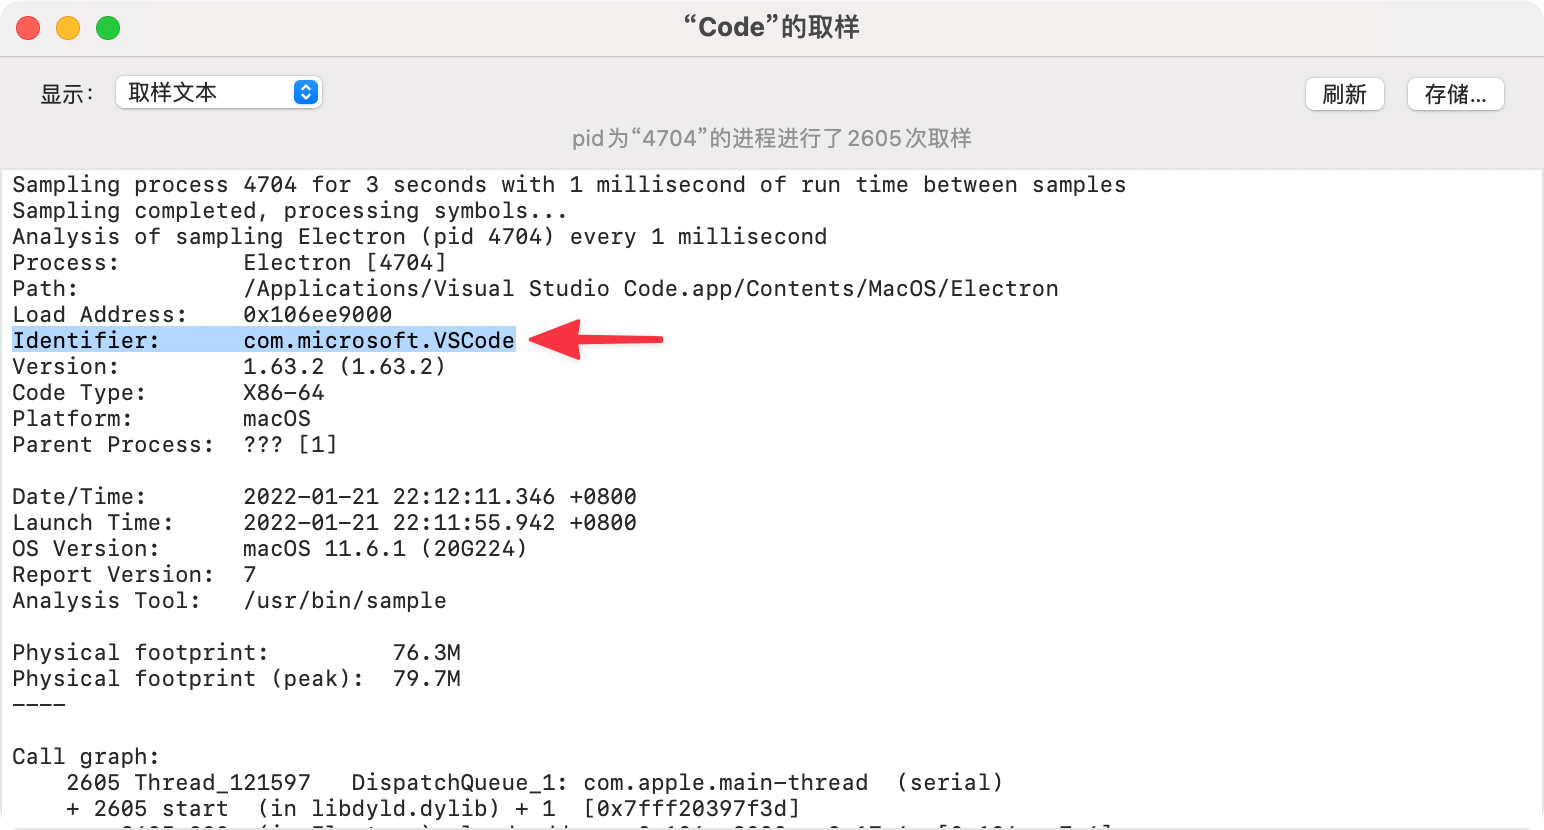1544x830 pixels.
Task: Click the Call graph heading
Action: [x=86, y=757]
